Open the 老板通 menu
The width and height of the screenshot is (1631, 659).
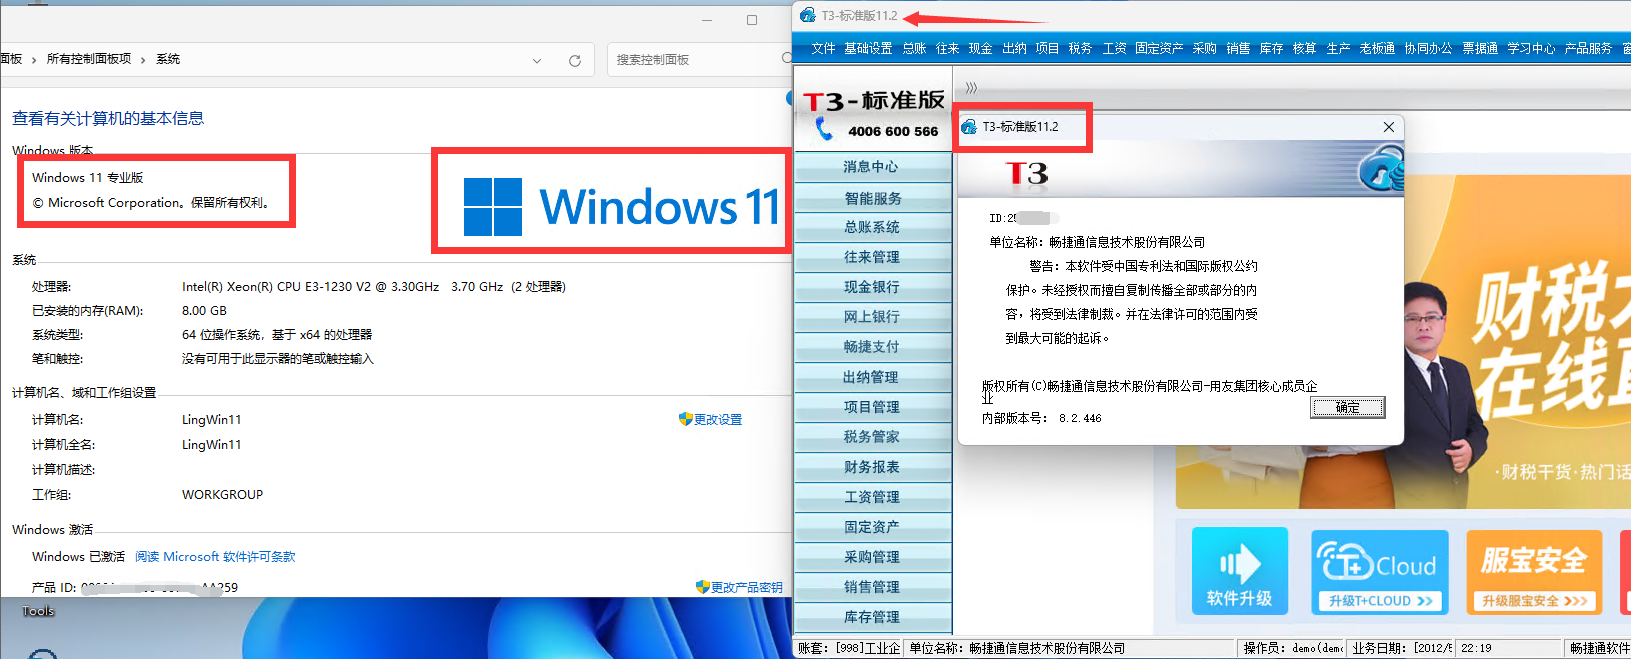pyautogui.click(x=1377, y=48)
